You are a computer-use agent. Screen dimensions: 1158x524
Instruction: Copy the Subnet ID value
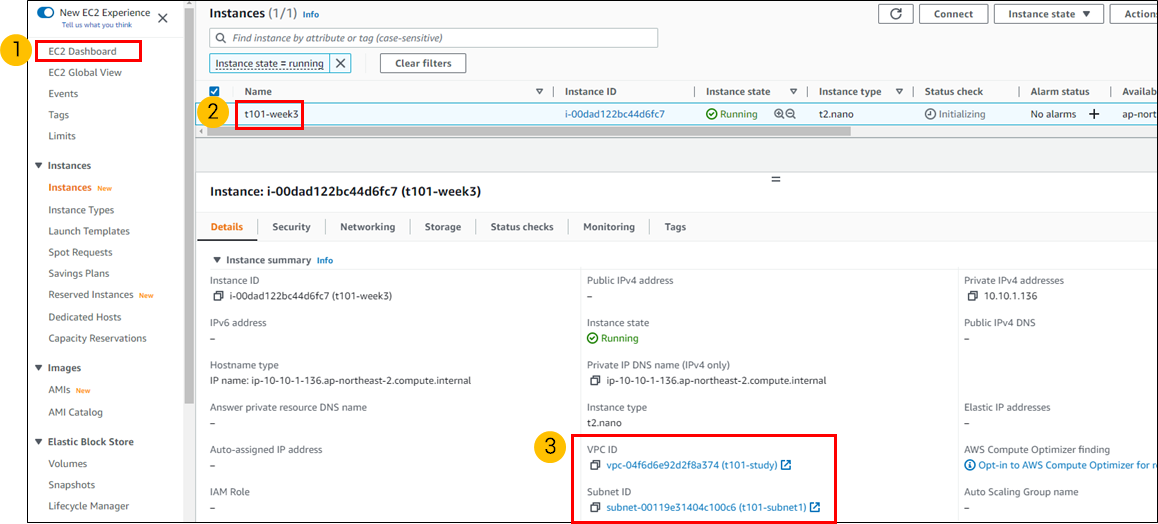click(595, 507)
